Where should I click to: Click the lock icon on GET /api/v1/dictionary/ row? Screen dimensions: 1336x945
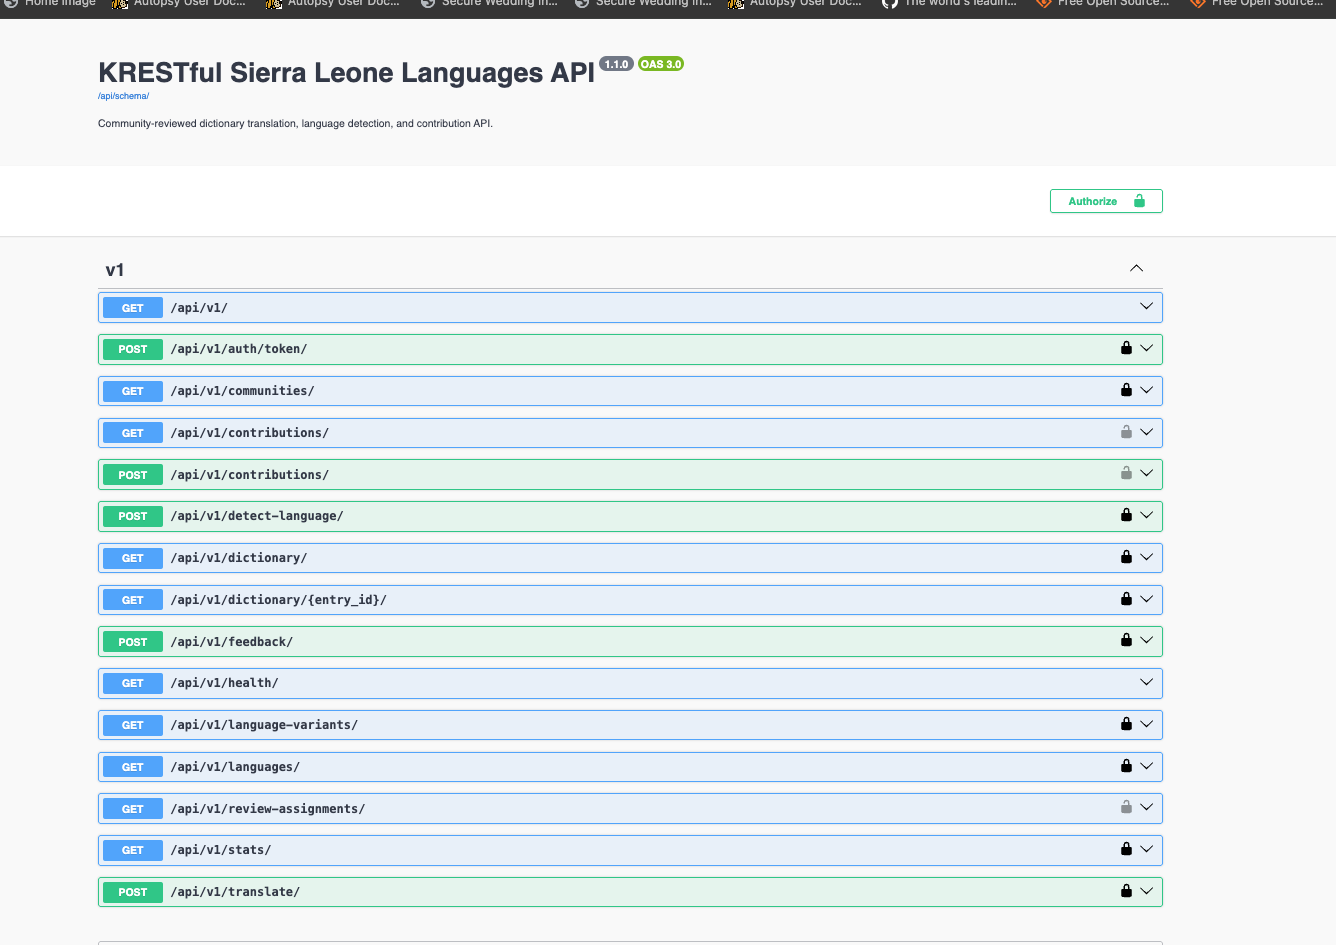coord(1126,557)
